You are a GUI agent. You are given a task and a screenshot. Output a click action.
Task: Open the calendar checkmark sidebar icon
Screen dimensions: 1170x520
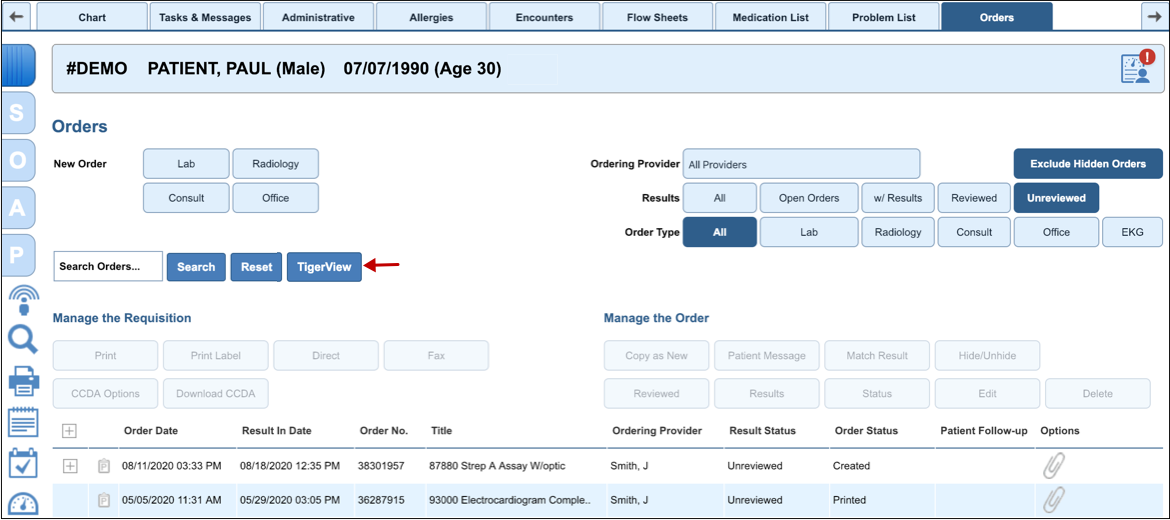pos(23,463)
